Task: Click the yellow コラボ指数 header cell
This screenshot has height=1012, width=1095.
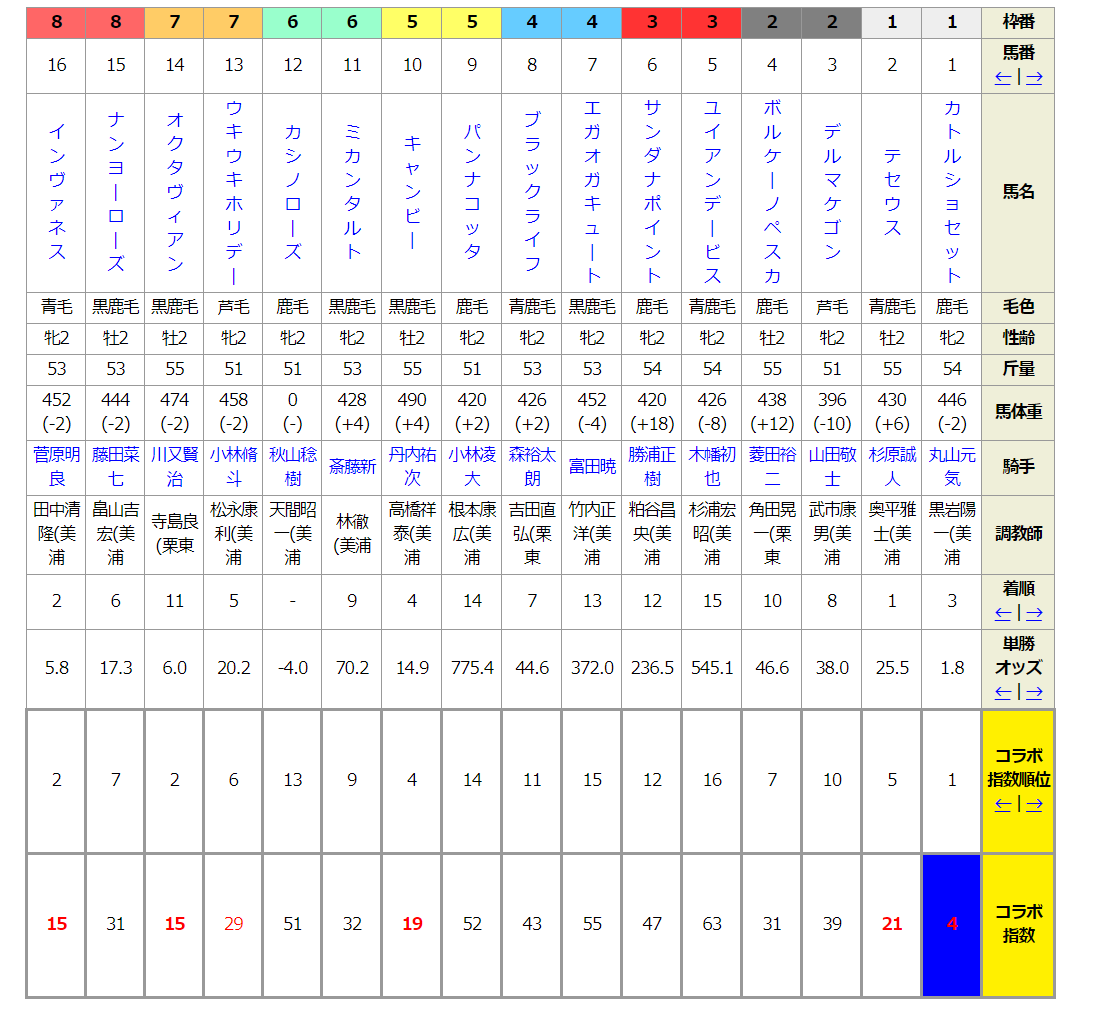Action: coord(1018,925)
